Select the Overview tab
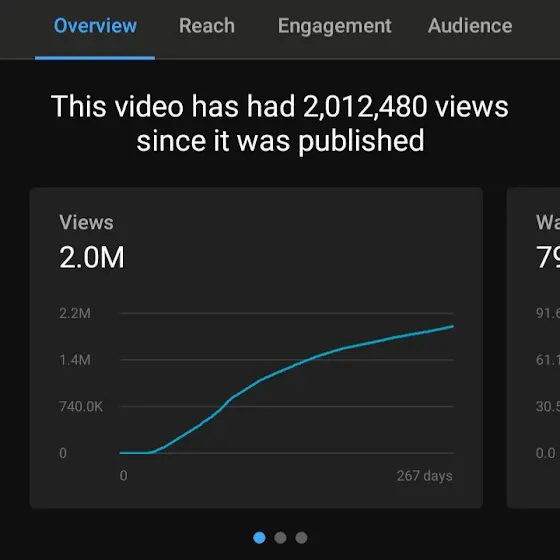This screenshot has height=560, width=560. click(x=95, y=26)
